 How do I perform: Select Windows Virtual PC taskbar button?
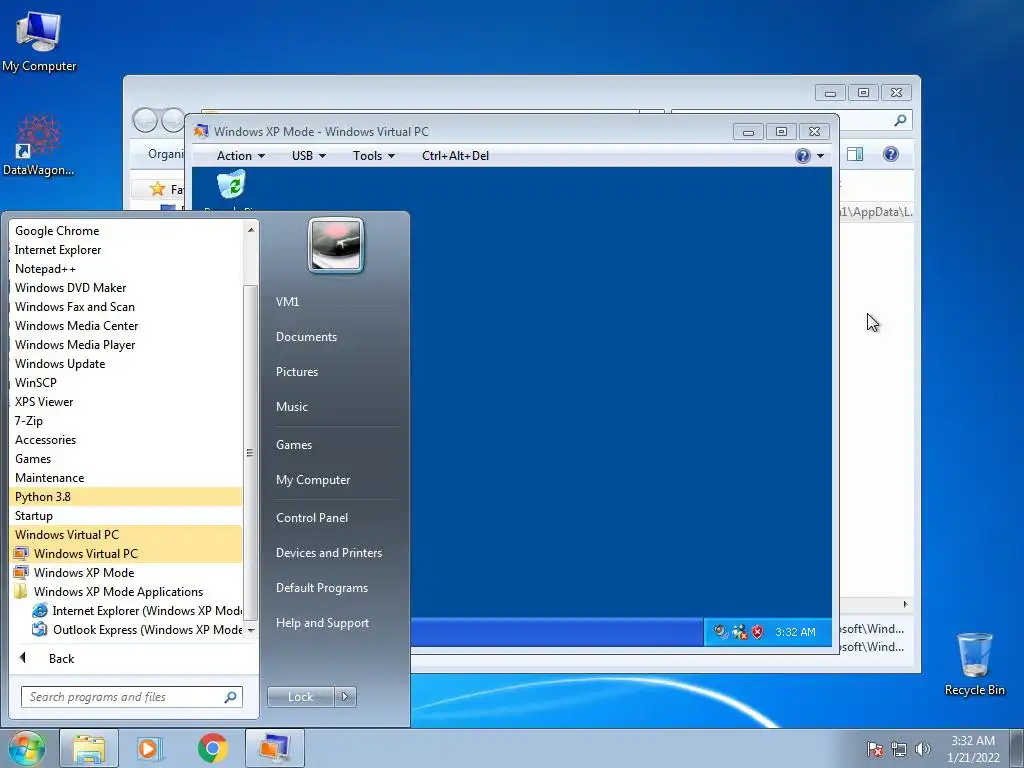[x=275, y=748]
